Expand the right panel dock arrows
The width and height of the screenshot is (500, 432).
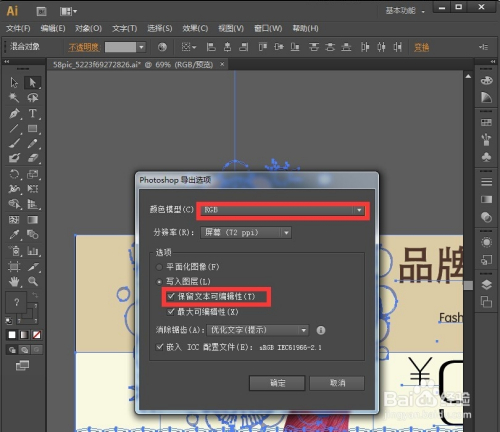click(x=493, y=62)
